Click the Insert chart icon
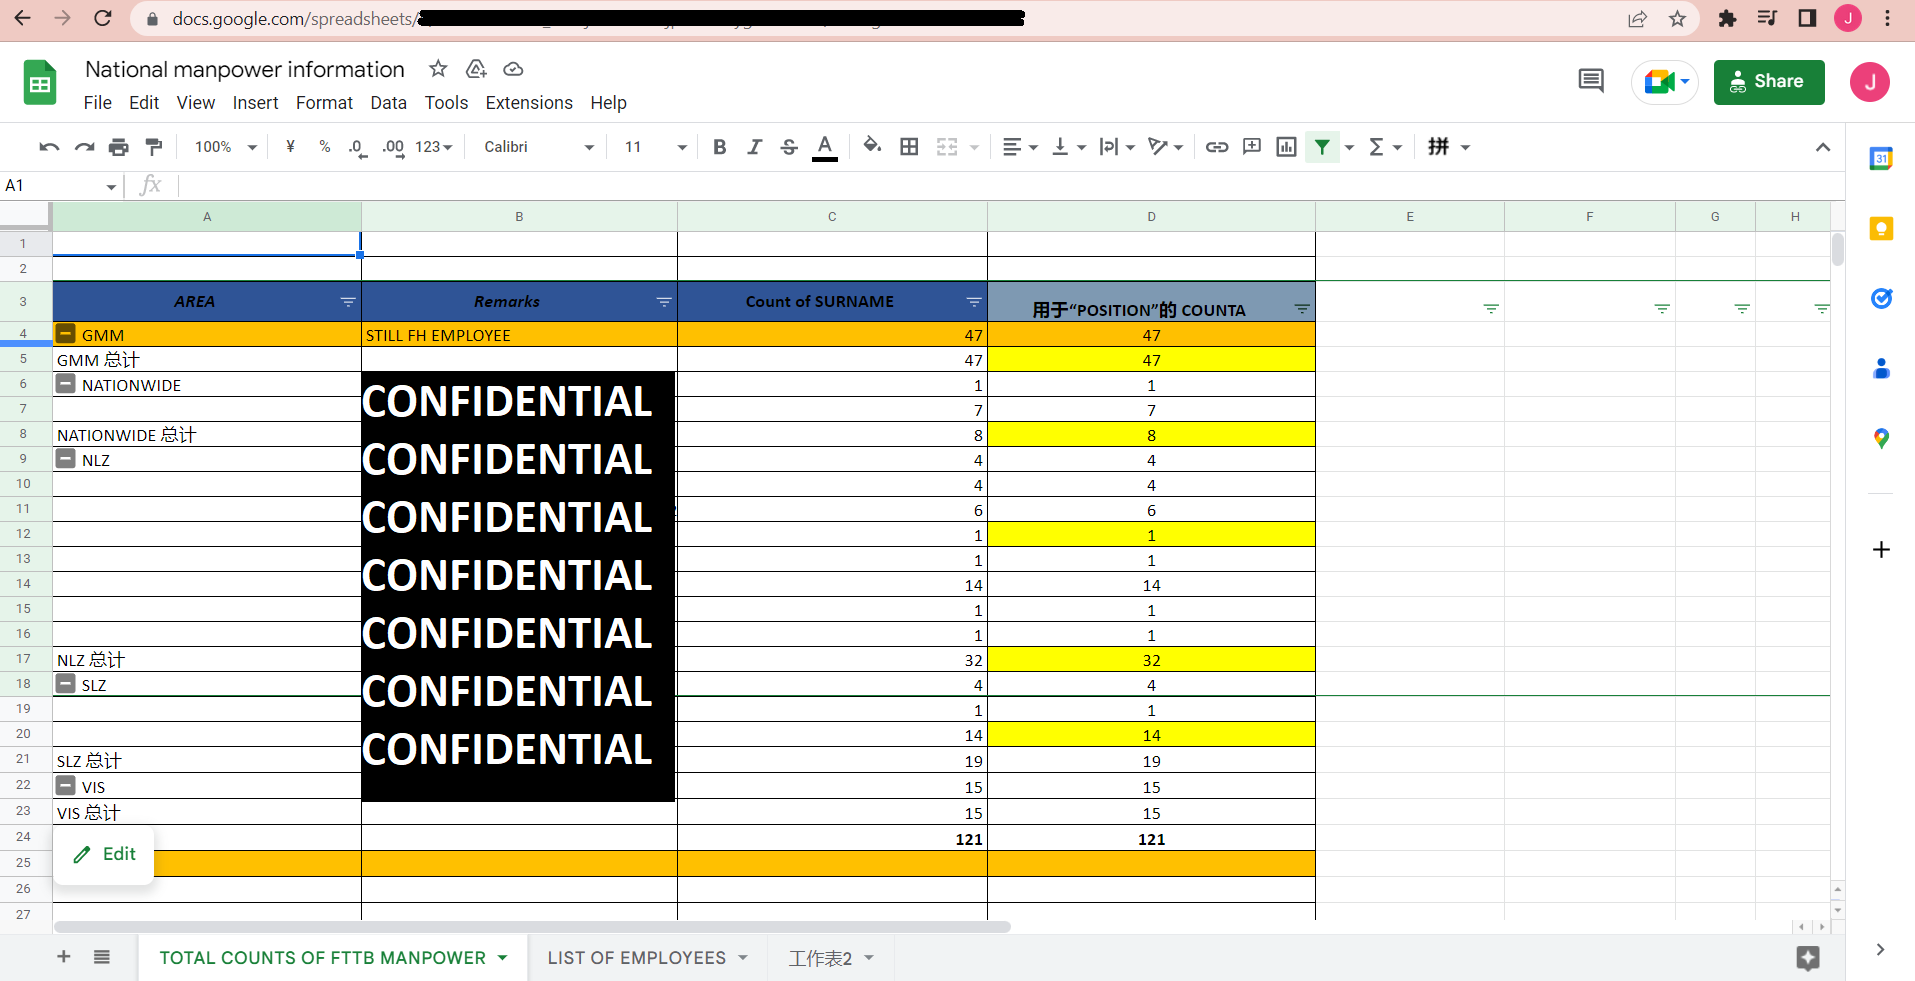The image size is (1915, 981). point(1286,147)
